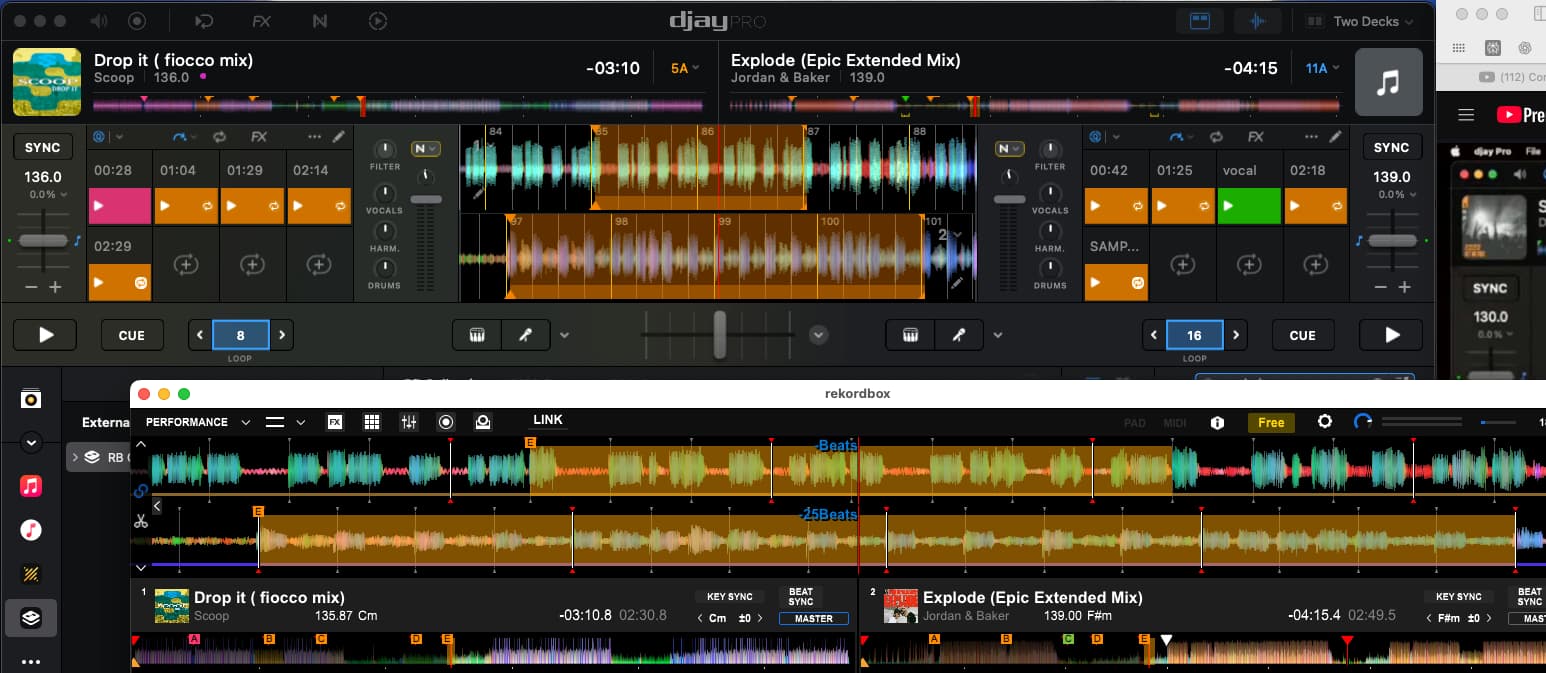This screenshot has height=673, width=1546.
Task: Switch to the deck layout view icon
Action: pos(1199,21)
